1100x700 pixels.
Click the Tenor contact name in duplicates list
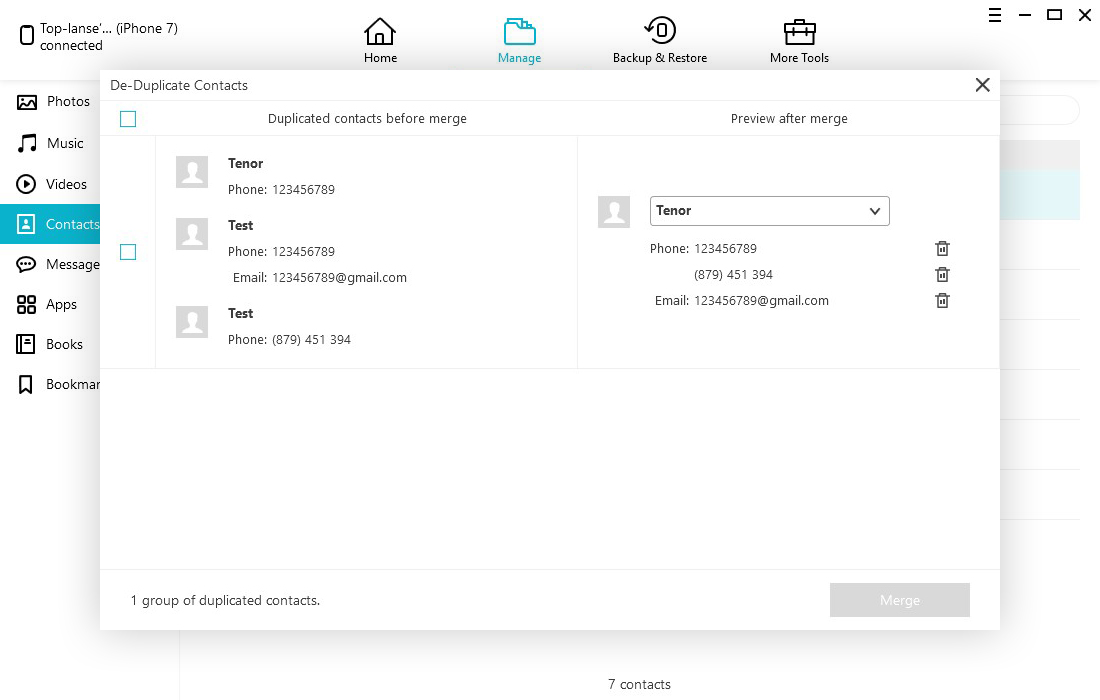246,163
